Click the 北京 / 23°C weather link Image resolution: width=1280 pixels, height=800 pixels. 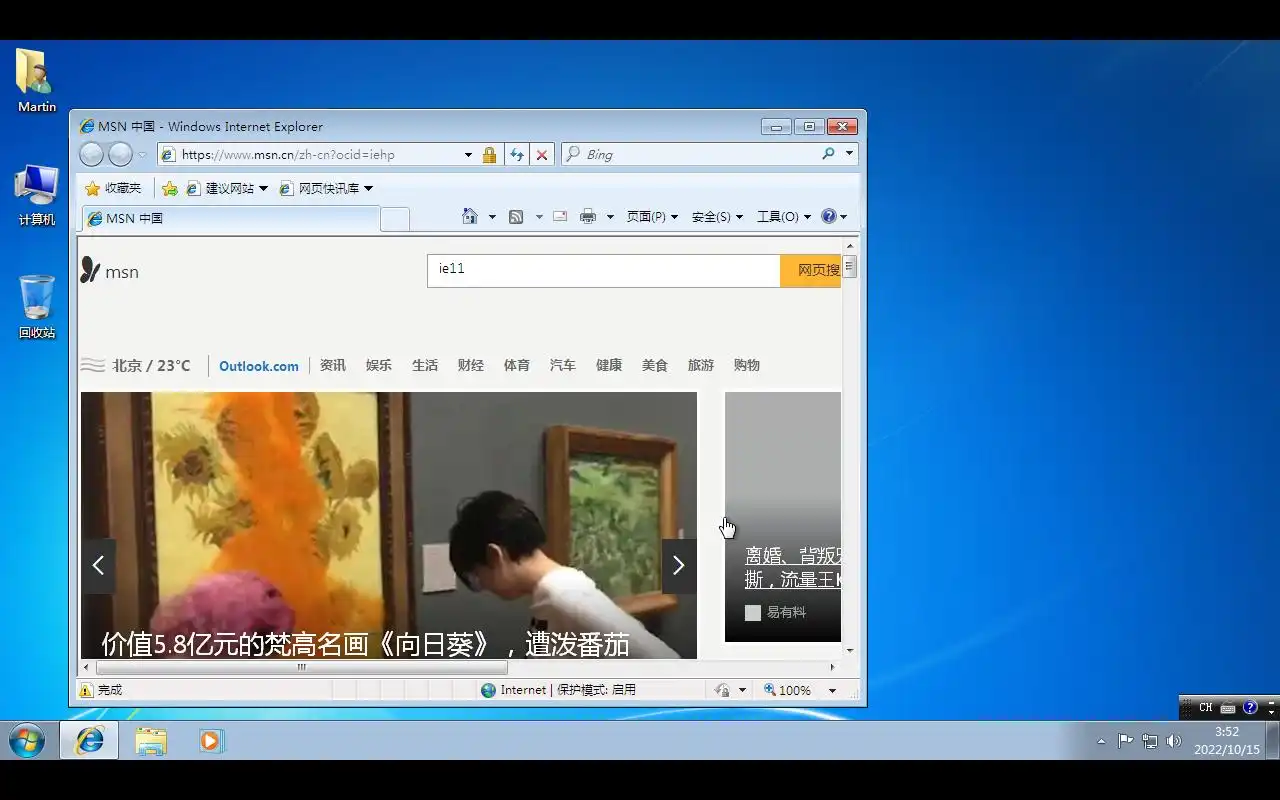pos(136,365)
